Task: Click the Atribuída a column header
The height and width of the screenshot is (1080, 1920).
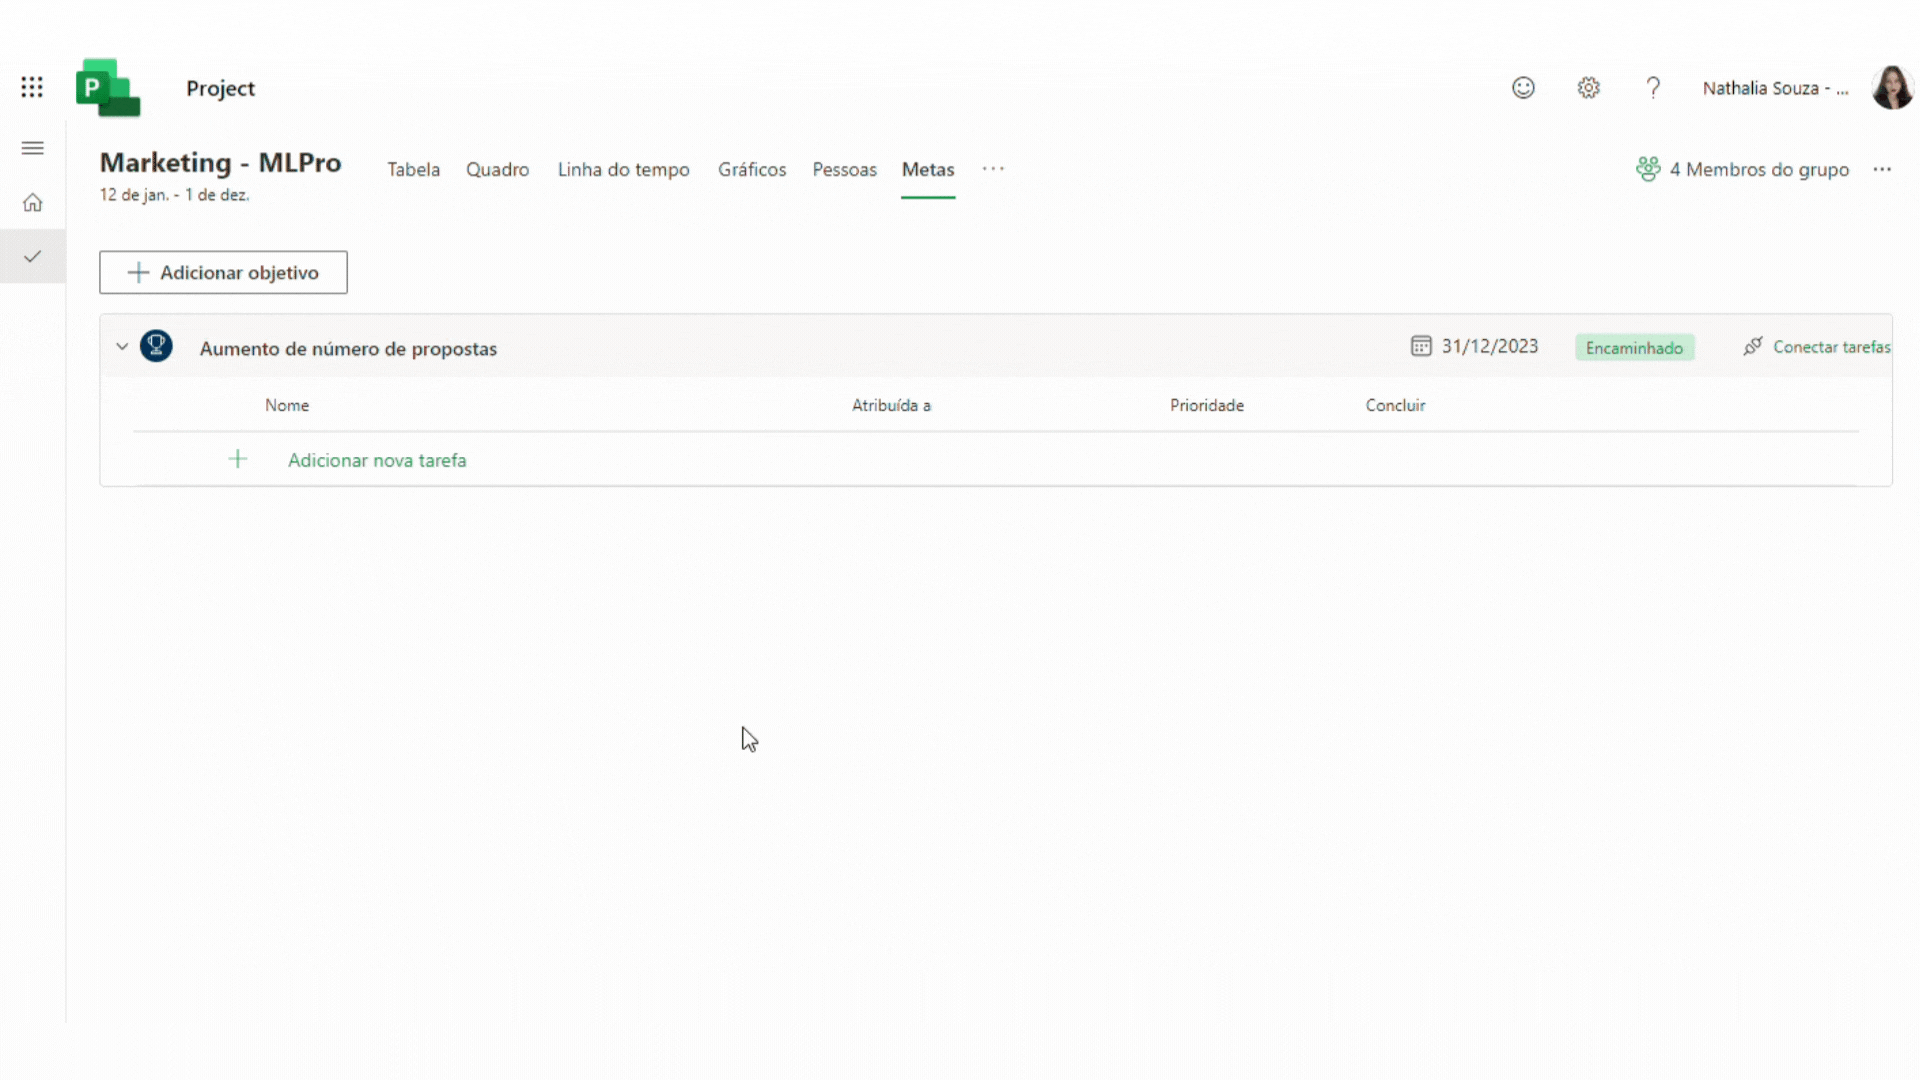Action: pyautogui.click(x=891, y=405)
